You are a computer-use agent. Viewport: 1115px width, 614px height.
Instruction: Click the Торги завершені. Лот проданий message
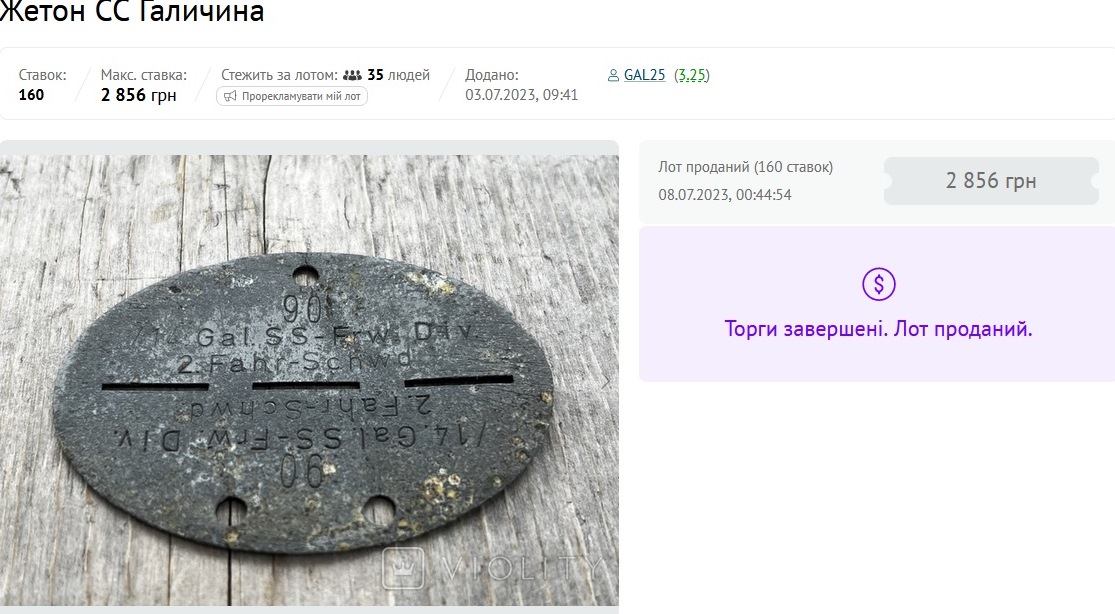(878, 329)
